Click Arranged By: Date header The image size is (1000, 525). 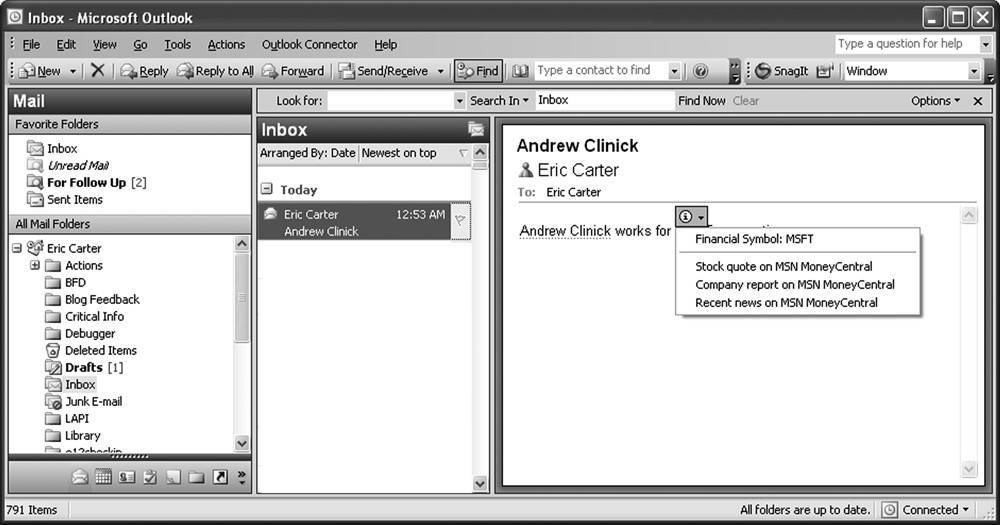pyautogui.click(x=307, y=153)
